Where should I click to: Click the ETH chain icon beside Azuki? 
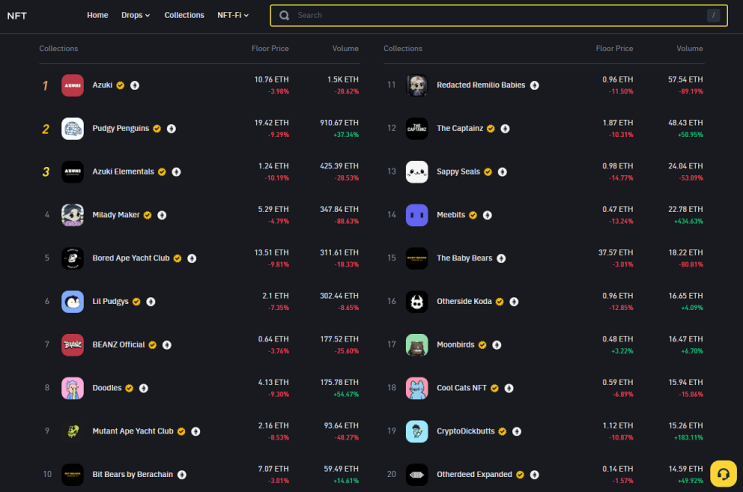tap(135, 85)
